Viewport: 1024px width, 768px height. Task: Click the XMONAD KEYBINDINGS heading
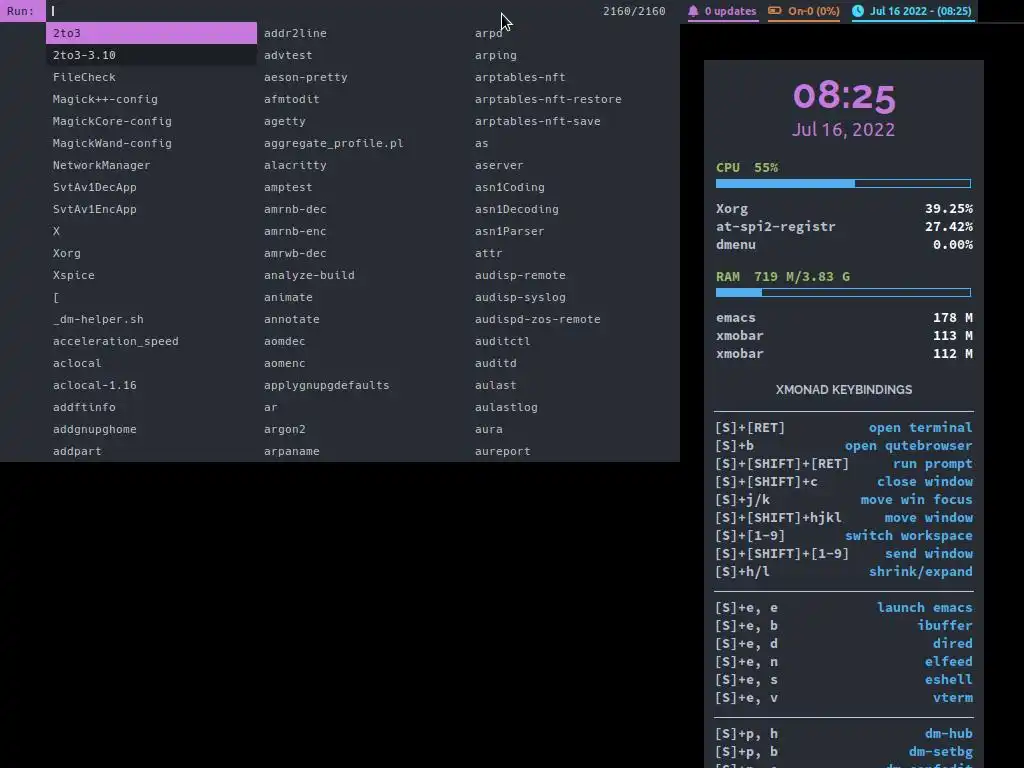point(844,390)
